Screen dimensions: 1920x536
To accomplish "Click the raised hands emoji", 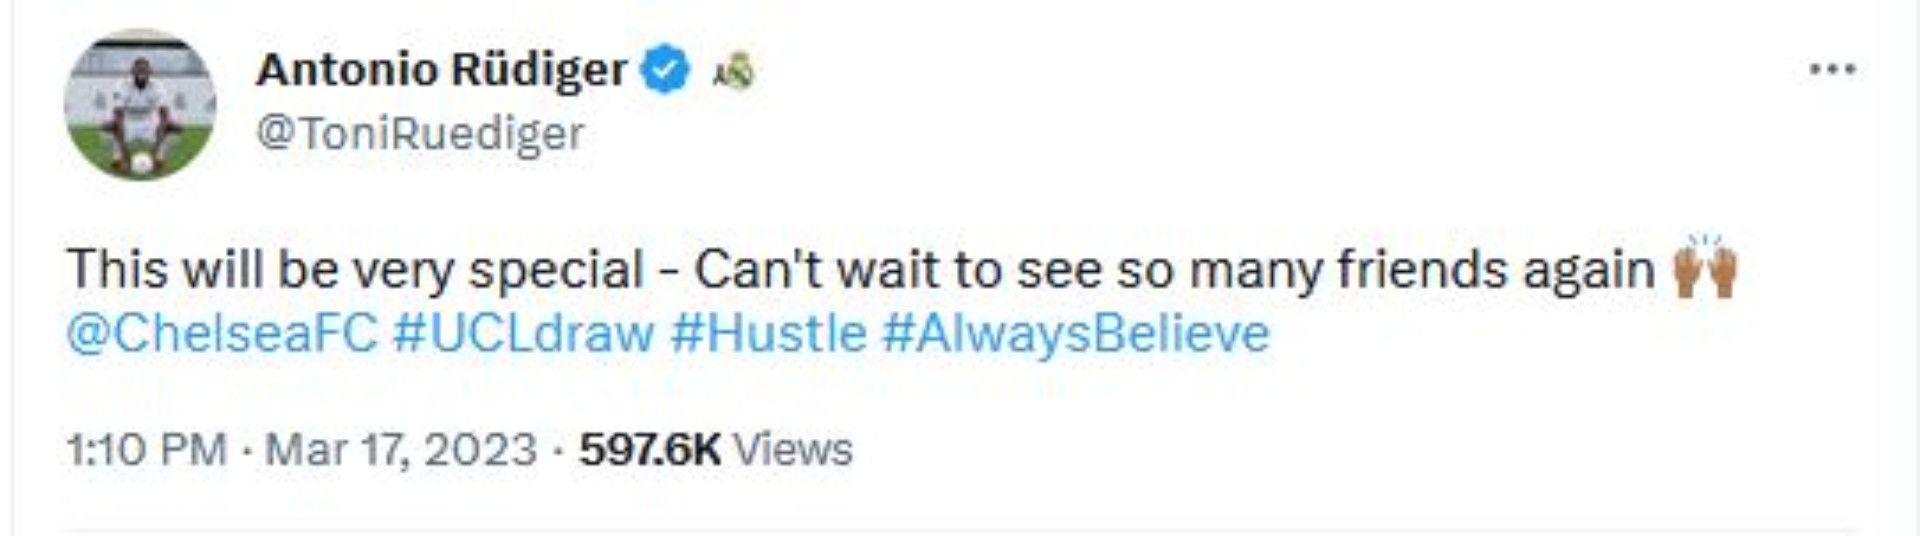I will [1706, 268].
